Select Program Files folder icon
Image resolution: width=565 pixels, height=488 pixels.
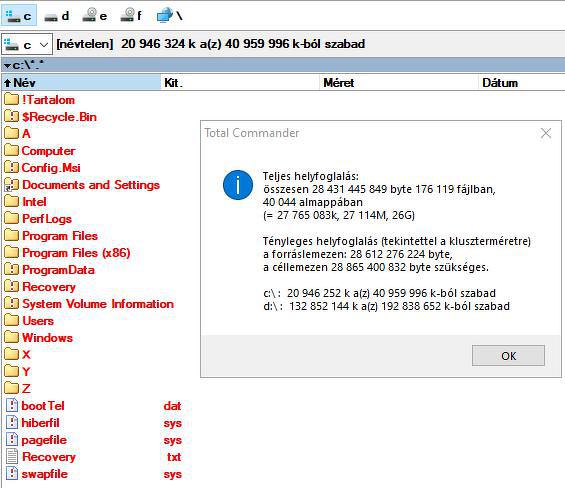click(12, 235)
